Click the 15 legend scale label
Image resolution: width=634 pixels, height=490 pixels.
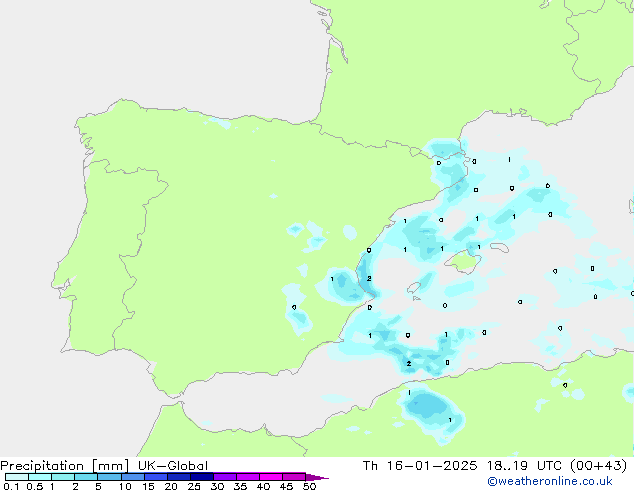(148, 486)
